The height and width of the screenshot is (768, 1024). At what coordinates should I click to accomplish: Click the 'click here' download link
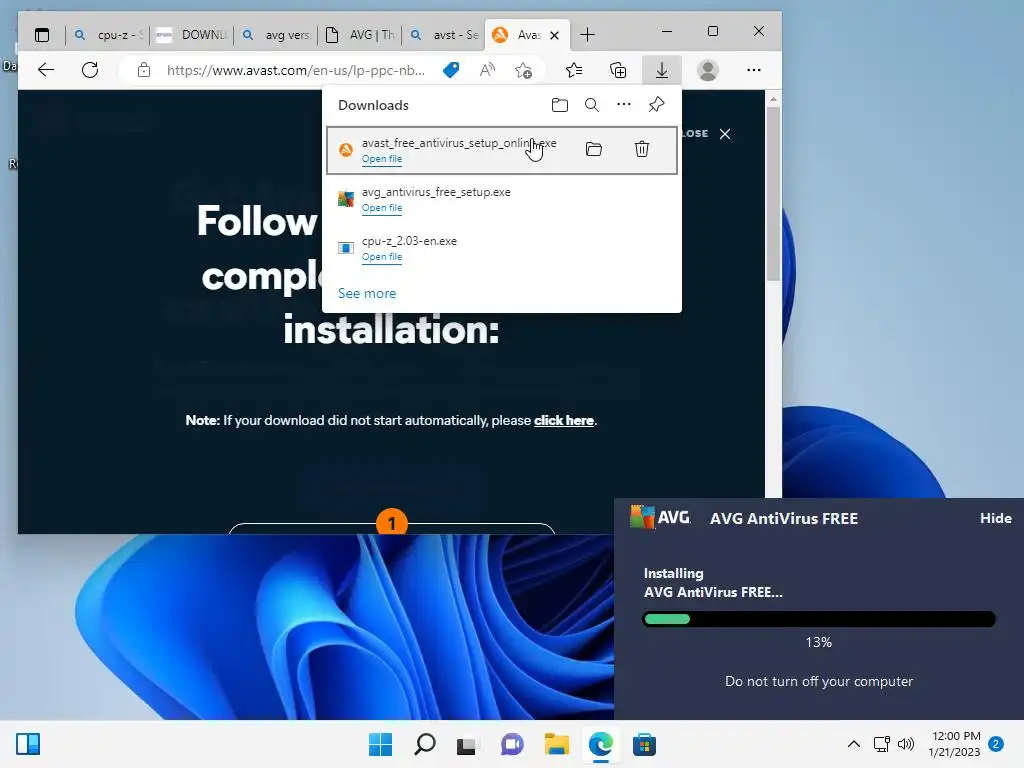pyautogui.click(x=564, y=421)
